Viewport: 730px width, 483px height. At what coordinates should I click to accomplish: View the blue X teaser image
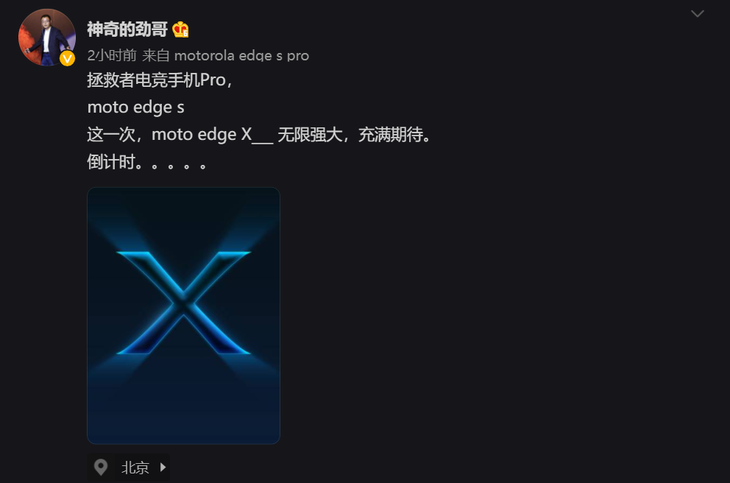[x=183, y=316]
